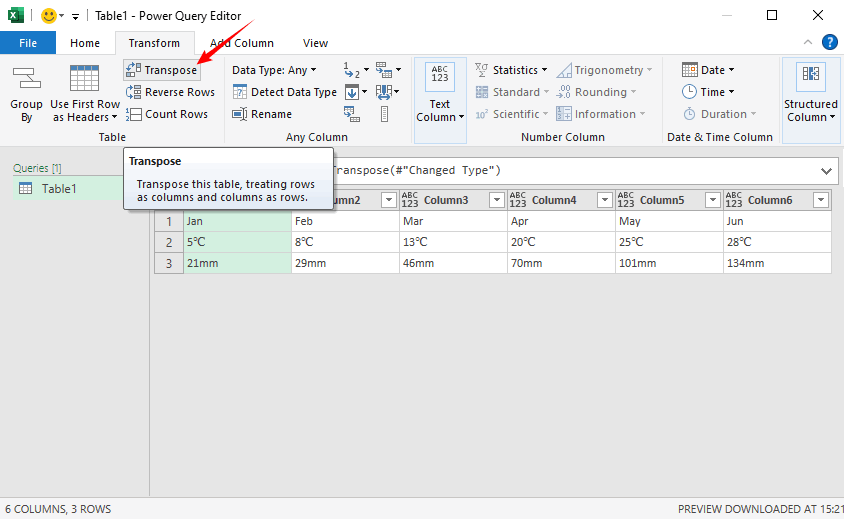844x520 pixels.
Task: Open the Column6 filter dropdown arrow
Action: (821, 200)
